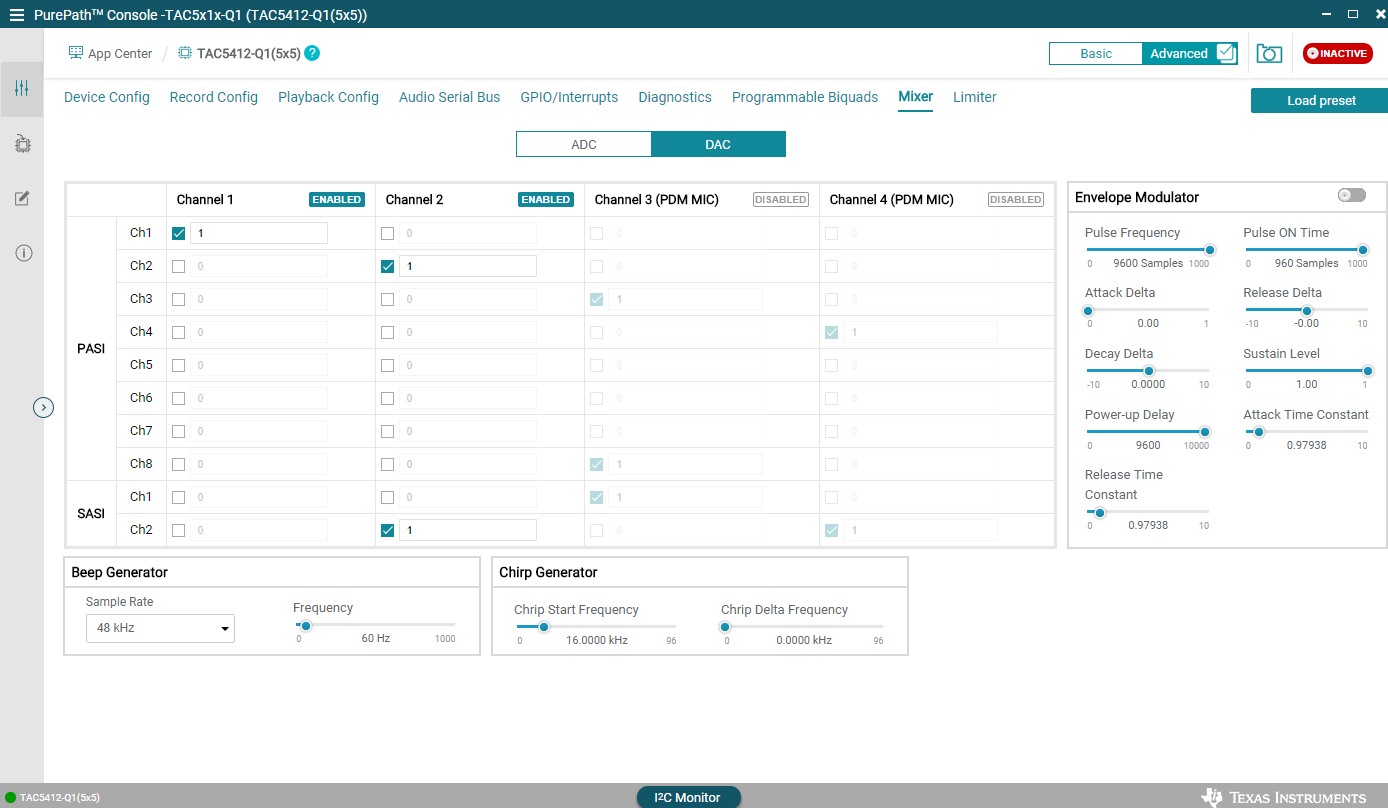This screenshot has height=808, width=1388.
Task: Click the PASI Ch2 Channel 2 value field
Action: (x=467, y=266)
